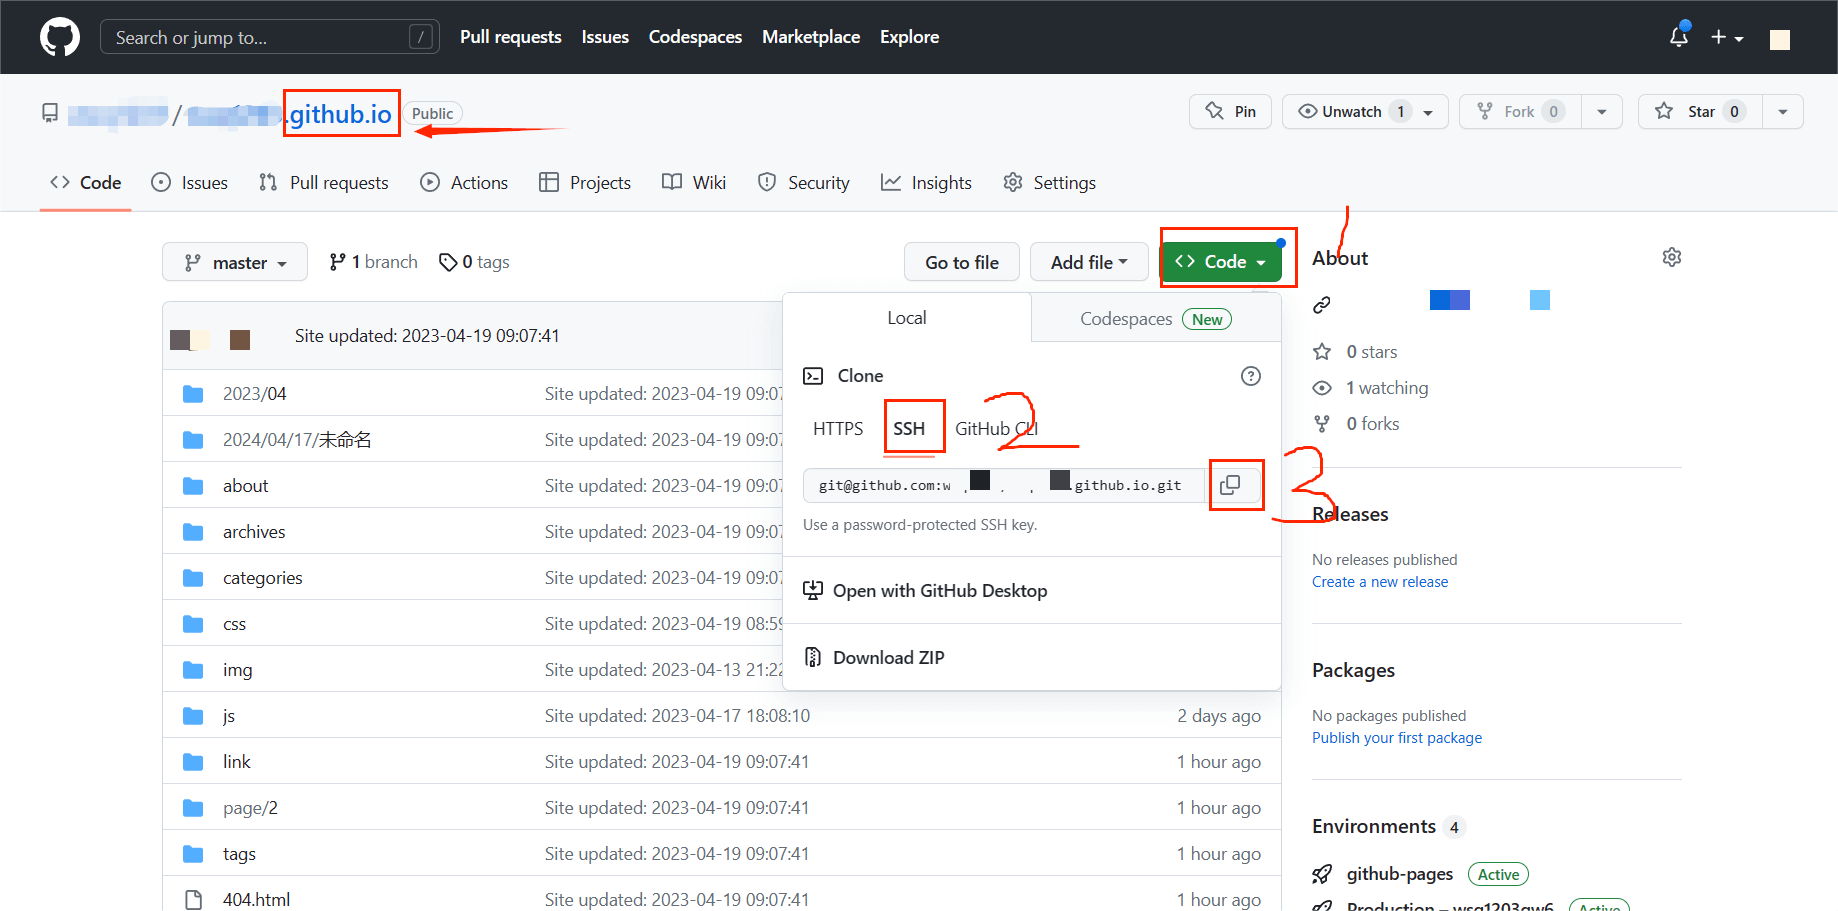Open the notifications bell

tap(1679, 37)
